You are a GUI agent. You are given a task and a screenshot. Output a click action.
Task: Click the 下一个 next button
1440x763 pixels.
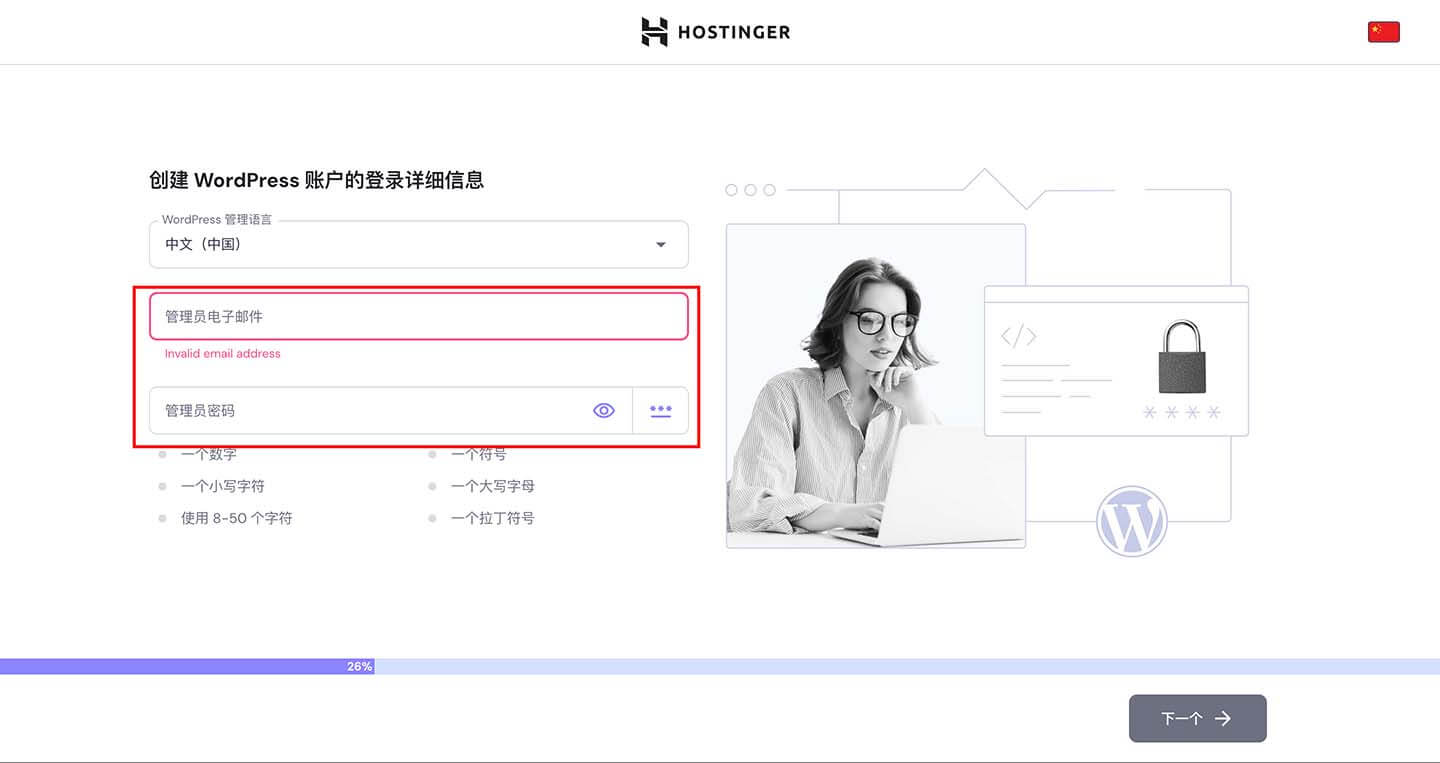(1197, 718)
